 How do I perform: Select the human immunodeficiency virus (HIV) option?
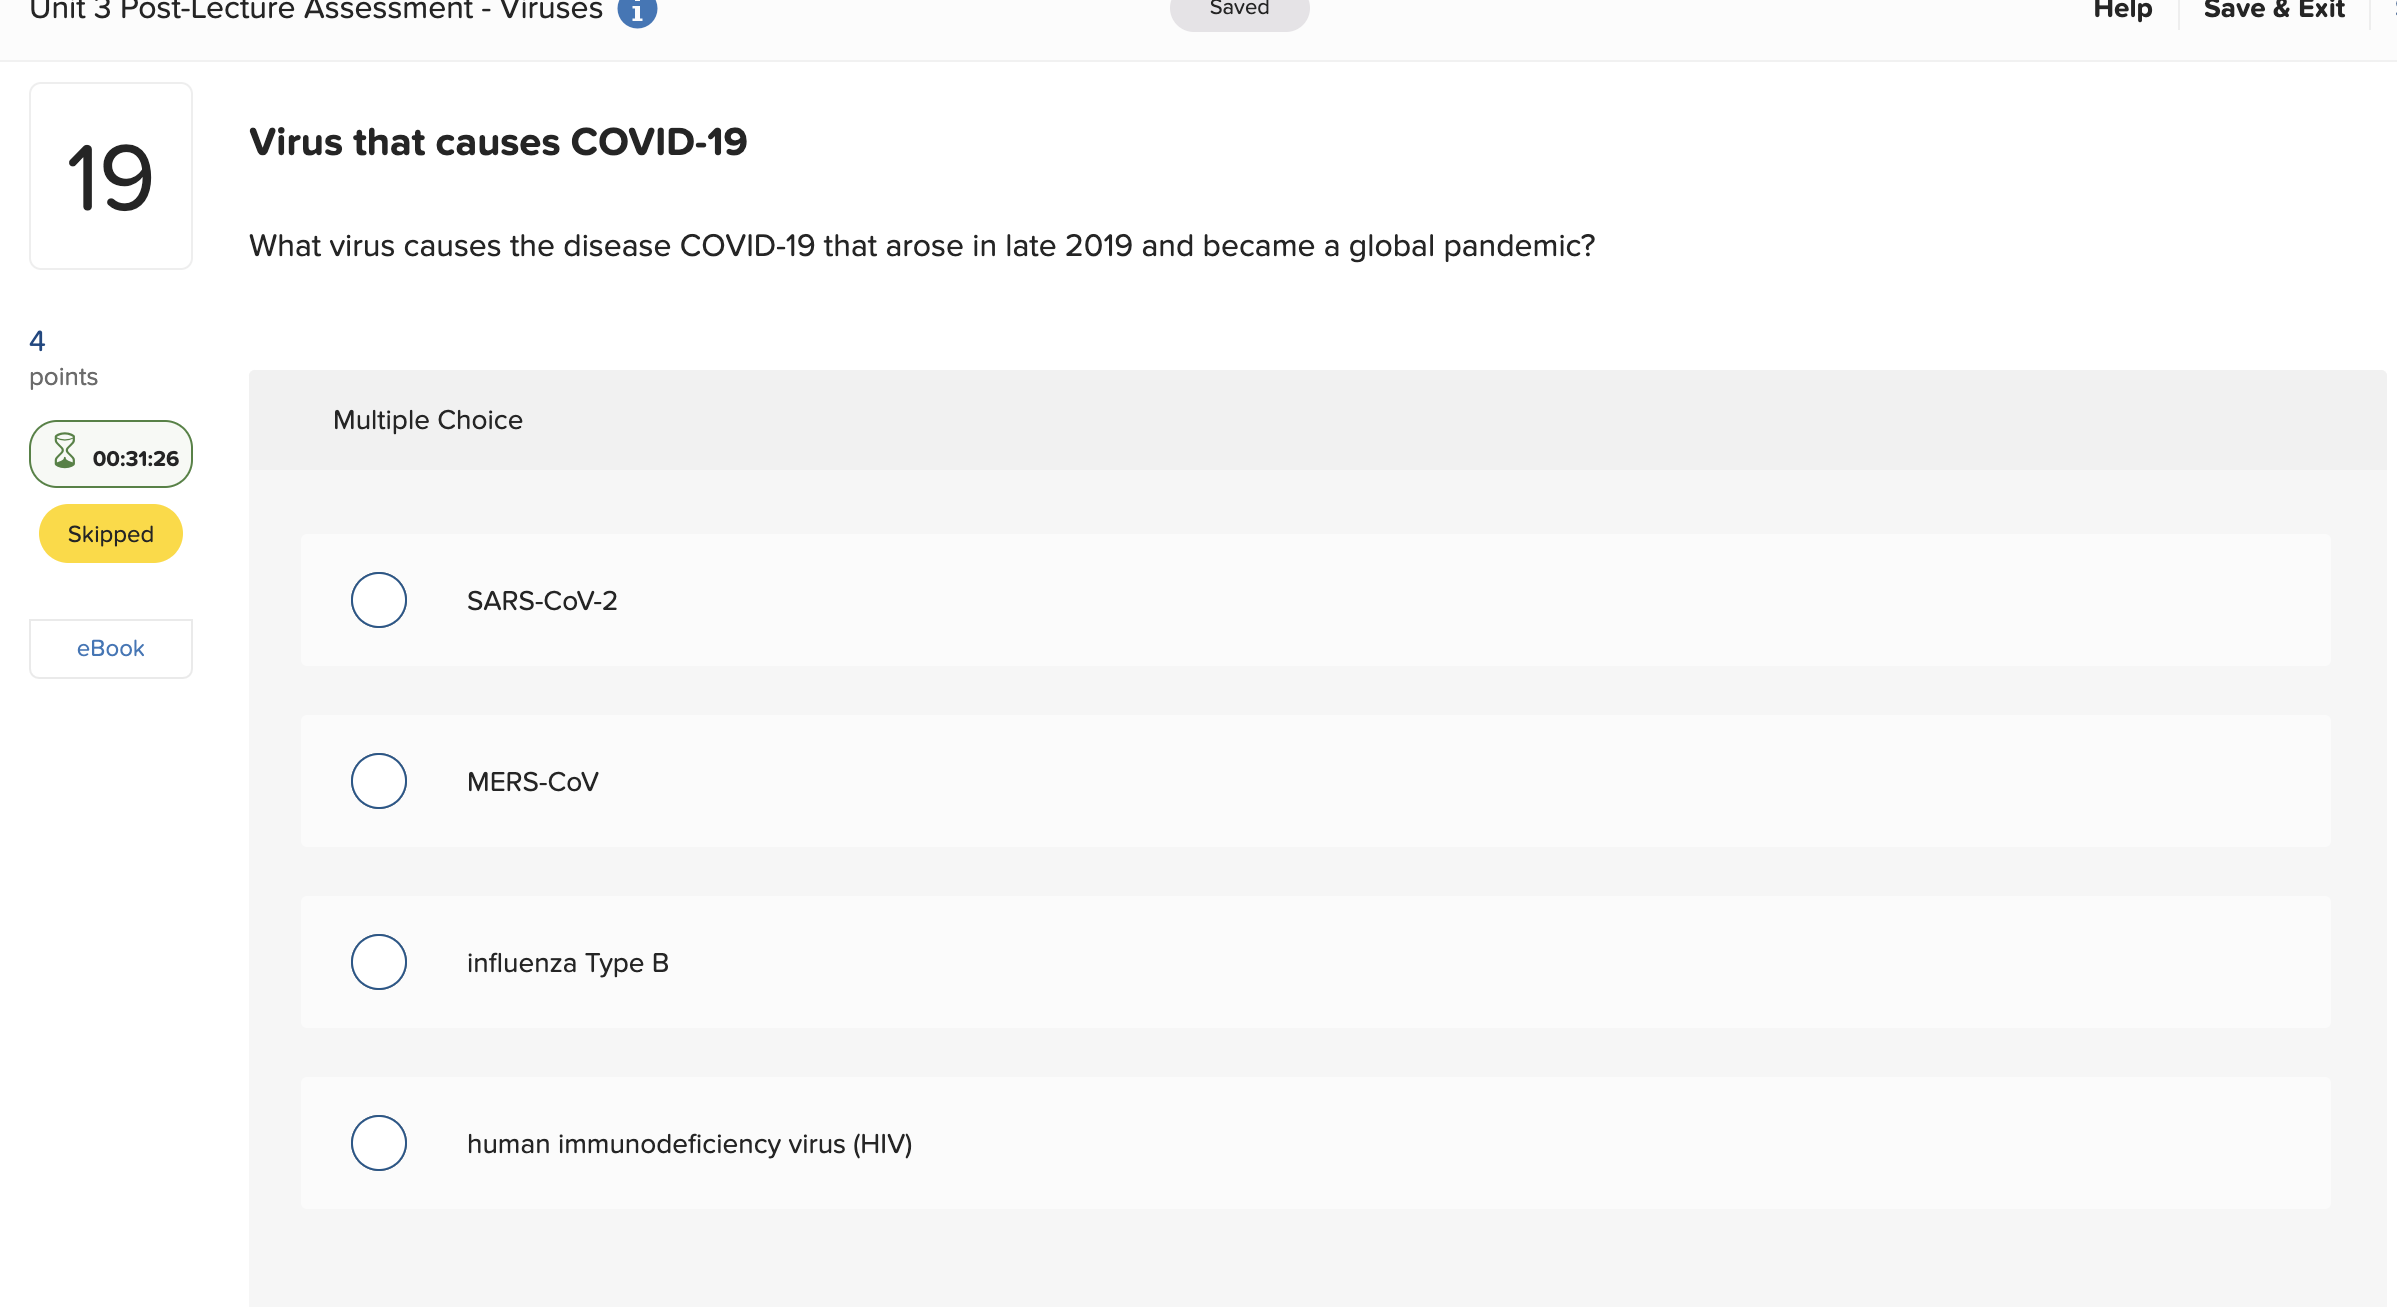[378, 1143]
